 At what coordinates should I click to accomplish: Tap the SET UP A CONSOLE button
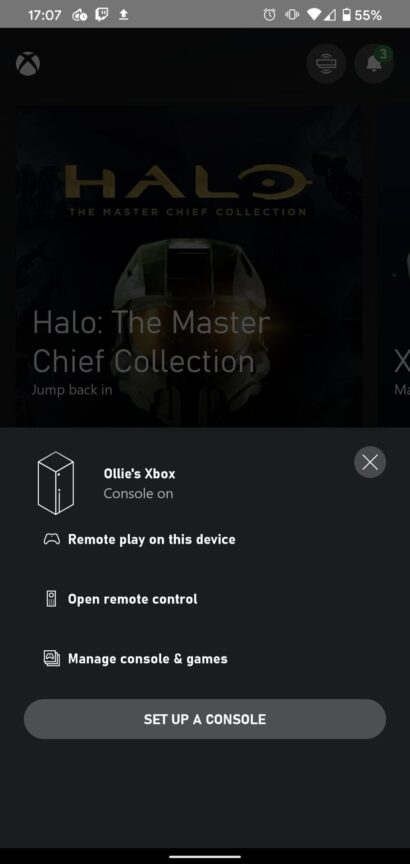point(205,719)
